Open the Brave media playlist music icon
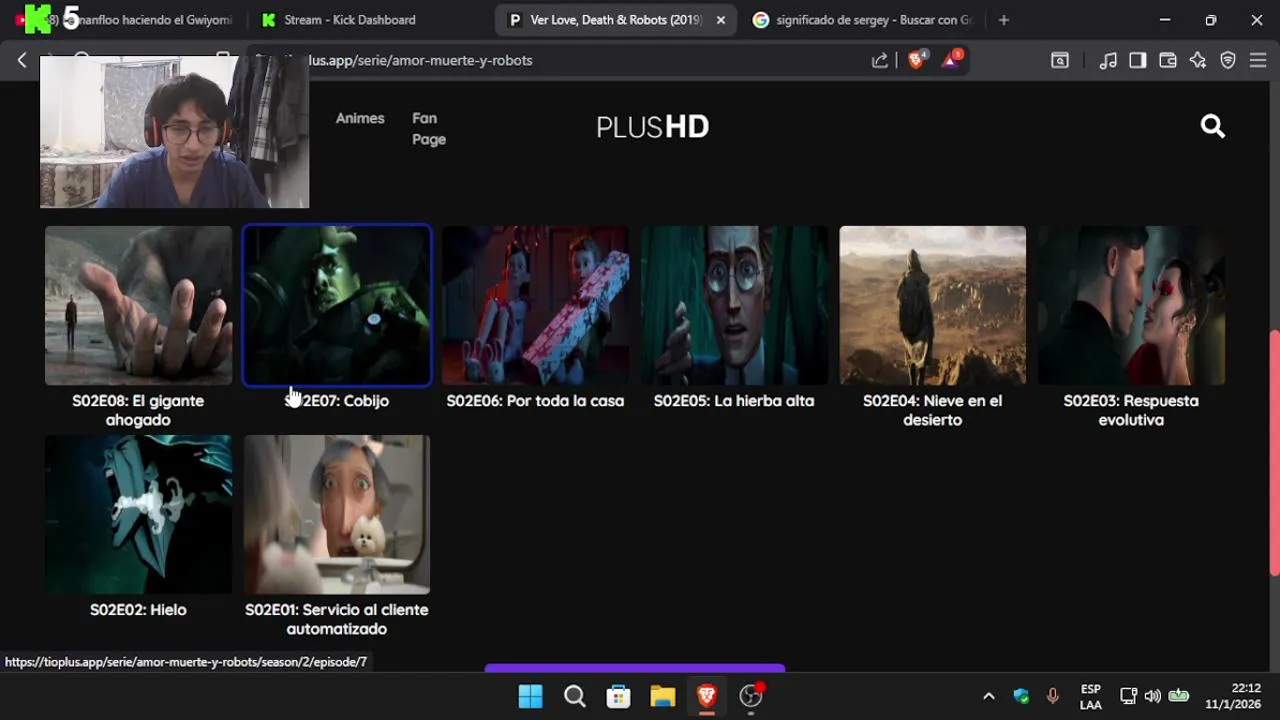The image size is (1280, 720). coord(1108,60)
